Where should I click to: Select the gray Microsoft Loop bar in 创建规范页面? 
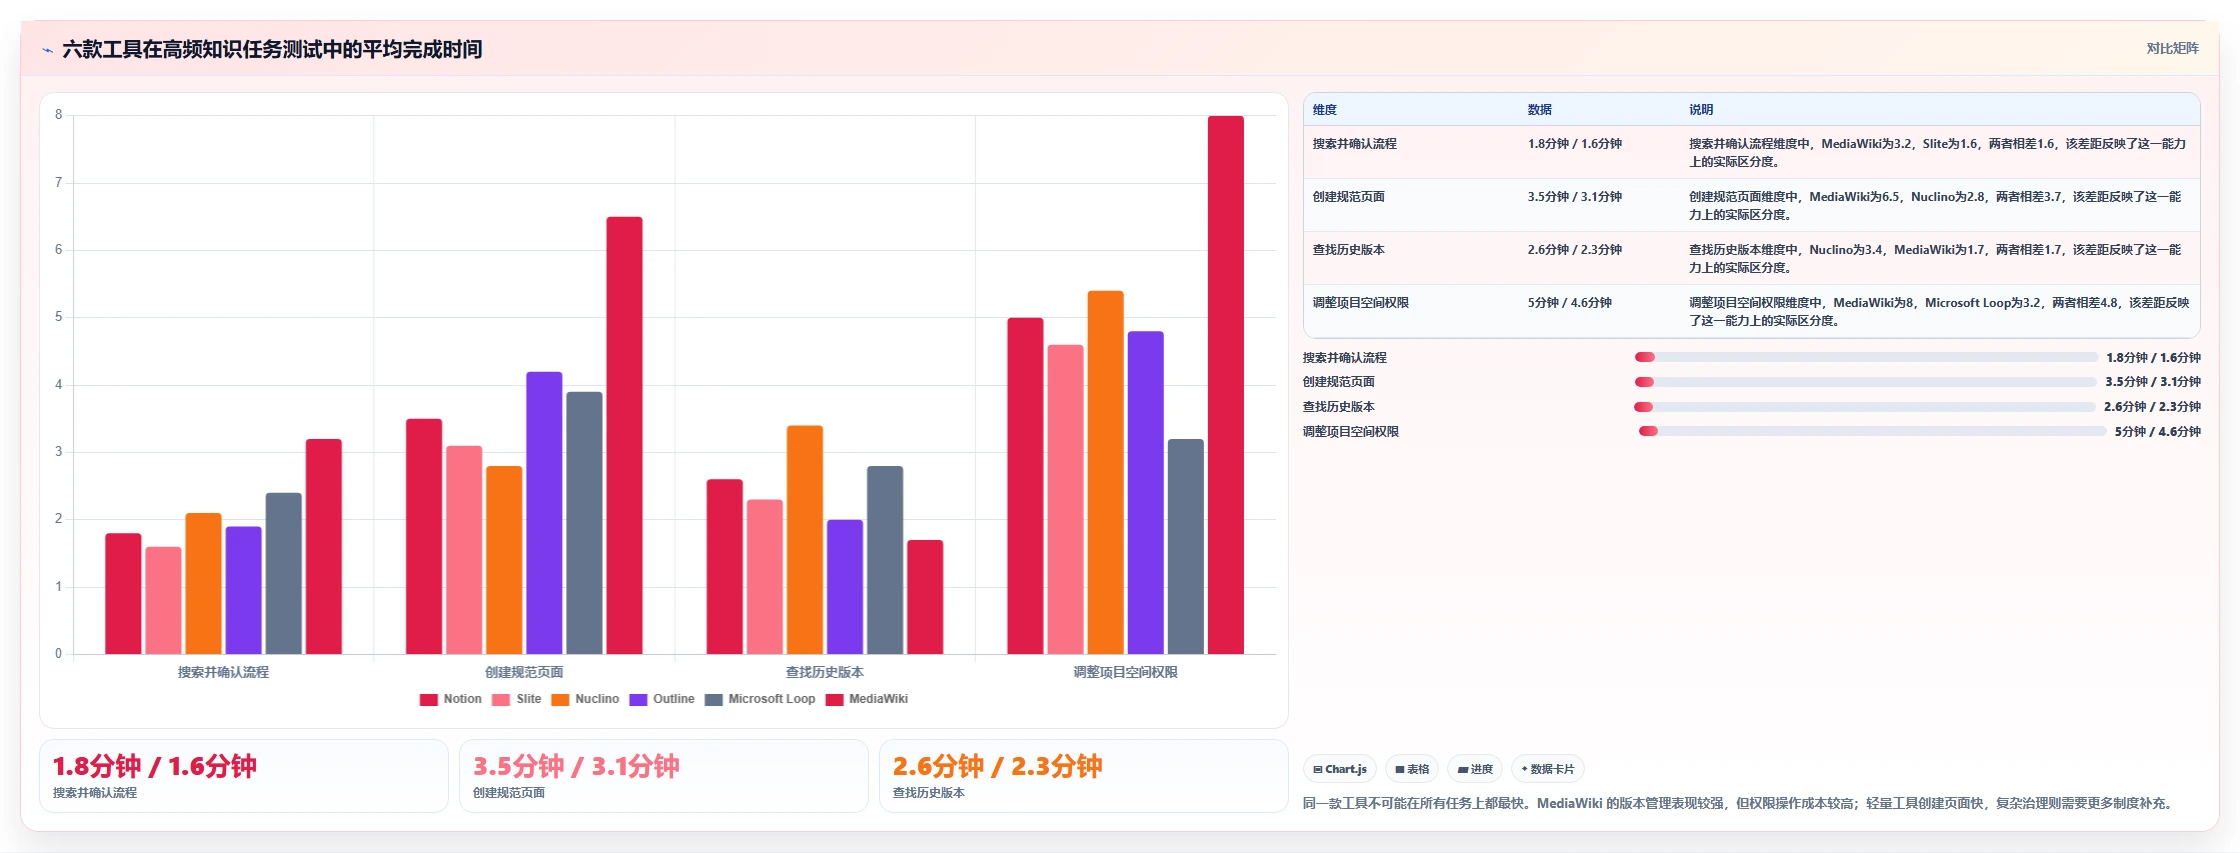point(584,523)
